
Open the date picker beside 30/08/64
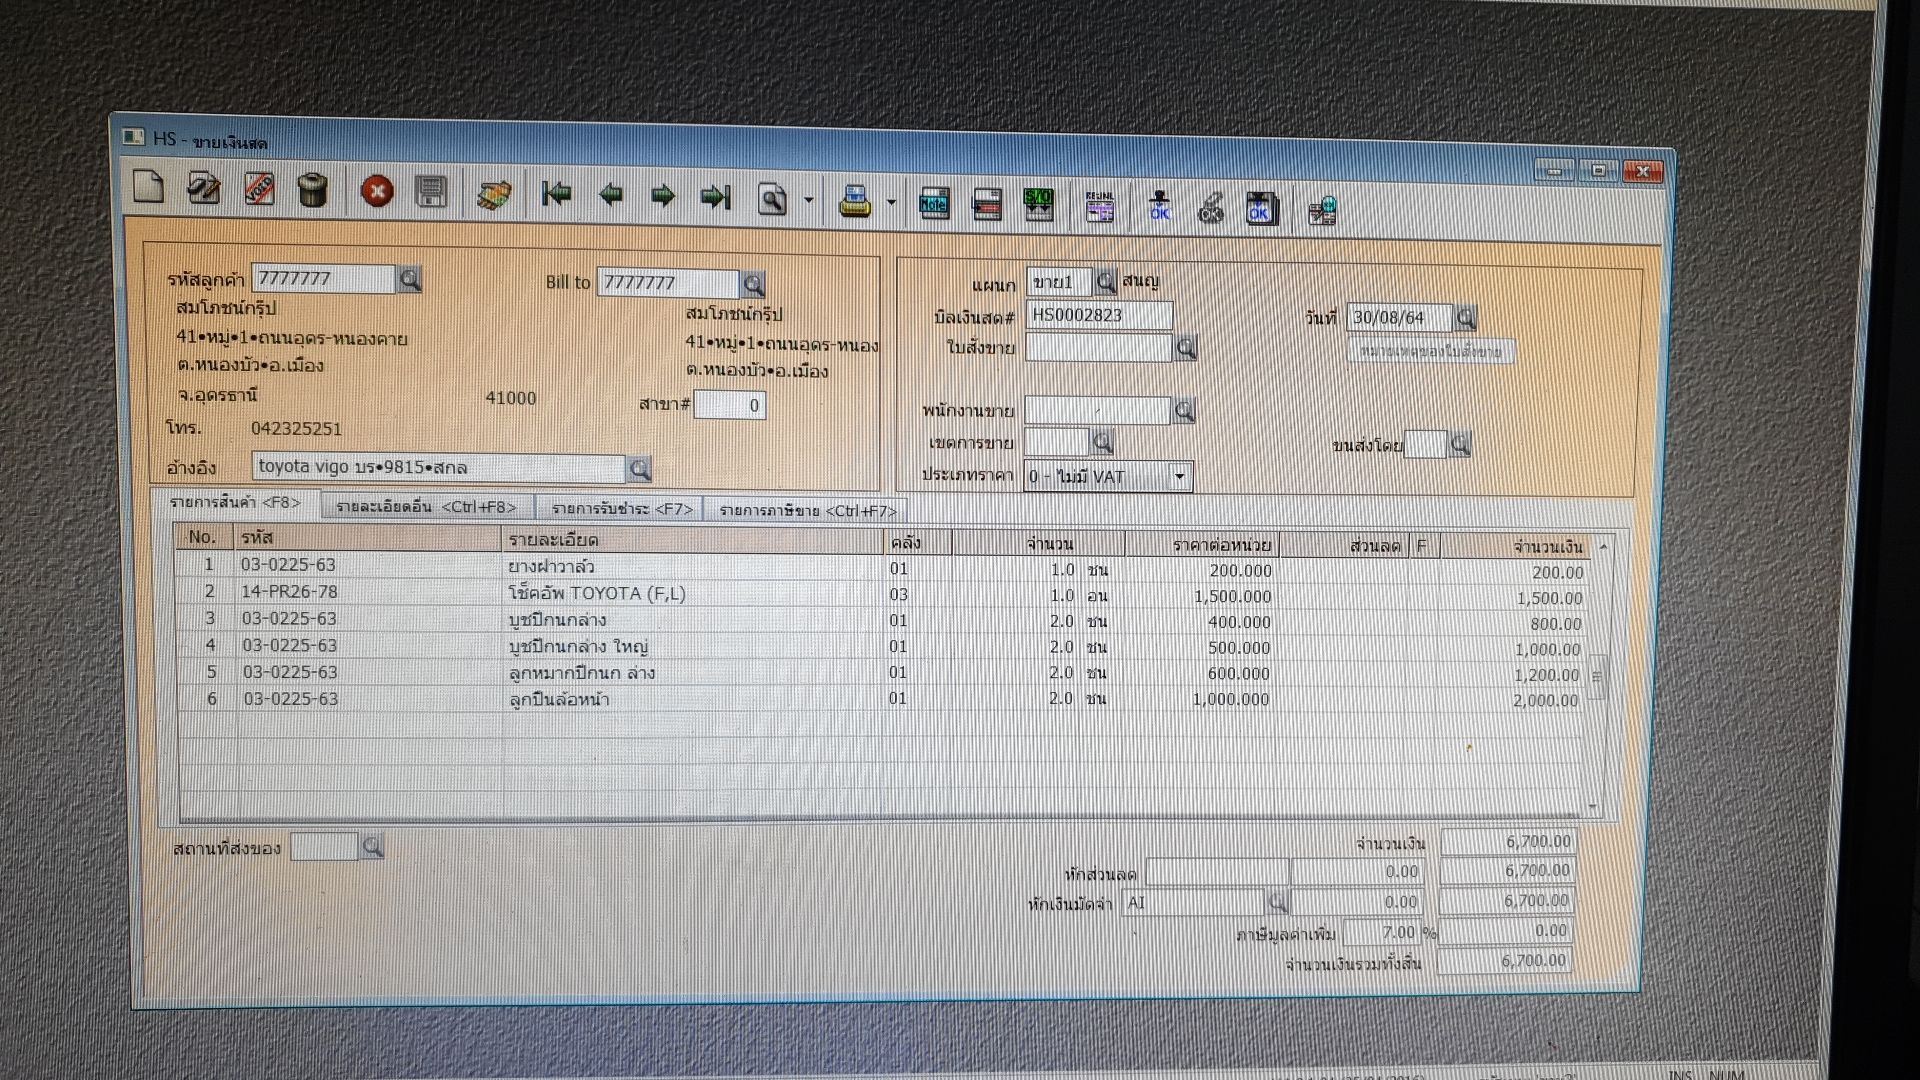(1465, 319)
